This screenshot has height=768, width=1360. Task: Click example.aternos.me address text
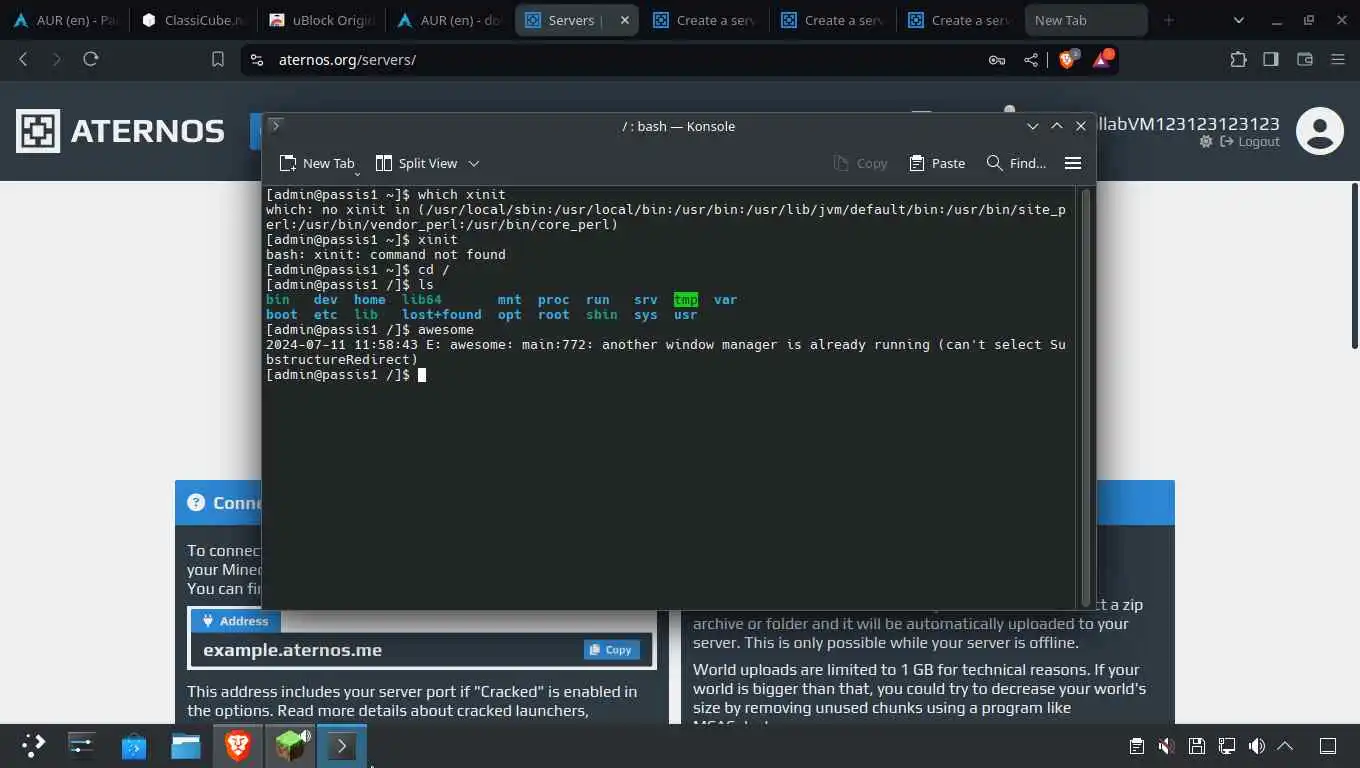point(292,649)
